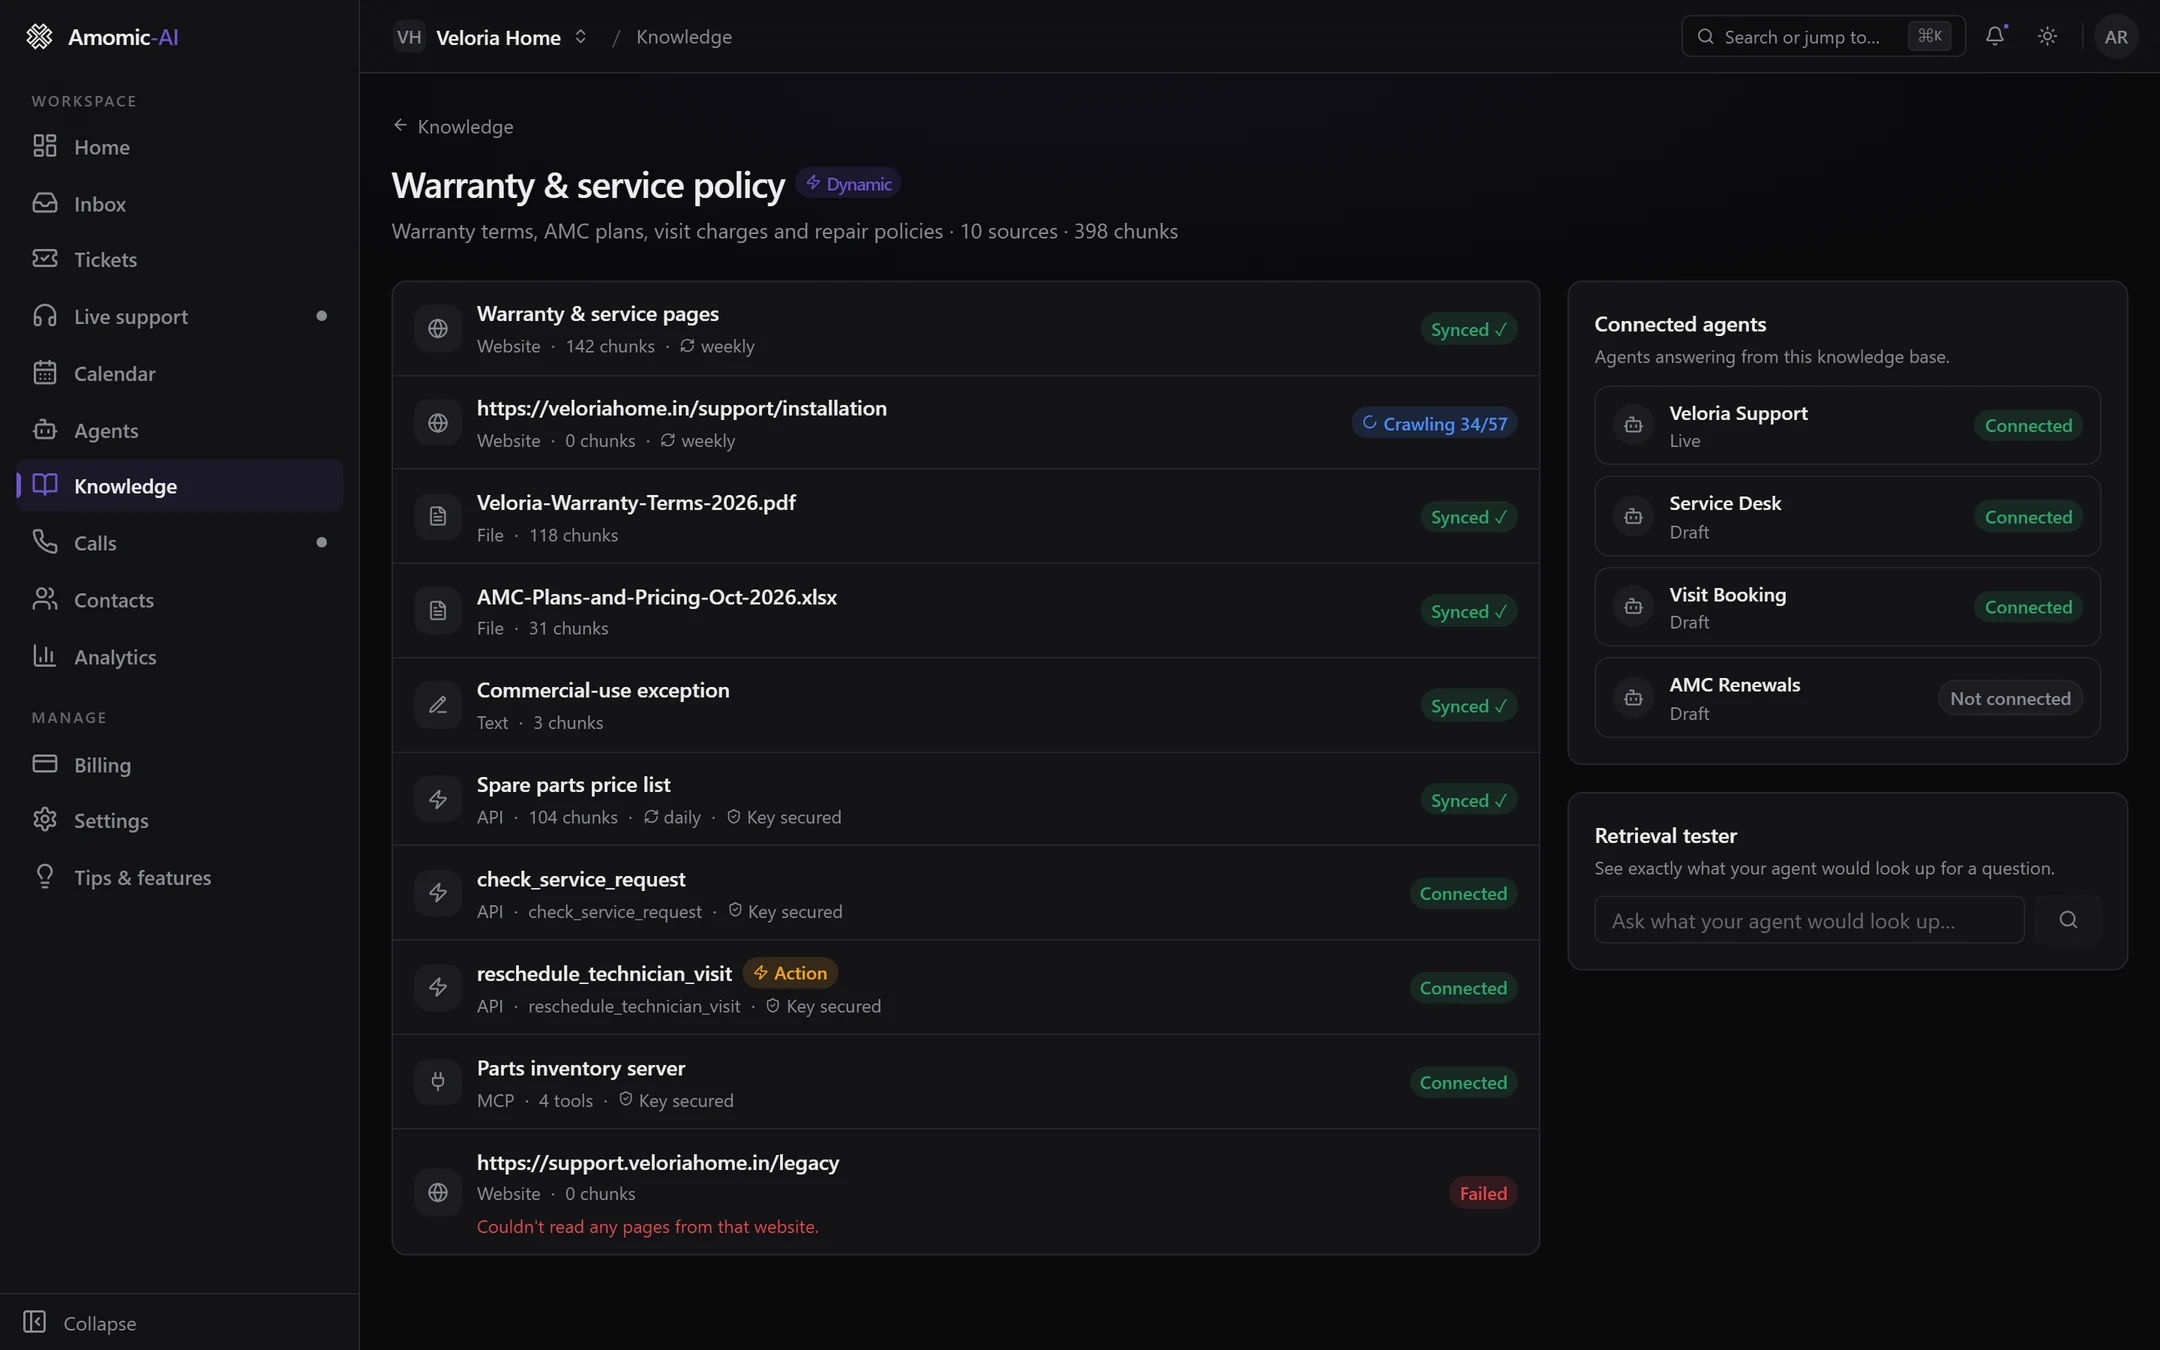Open Settings in sidebar
Screen dimensions: 2160x1350
click(x=180, y=820)
